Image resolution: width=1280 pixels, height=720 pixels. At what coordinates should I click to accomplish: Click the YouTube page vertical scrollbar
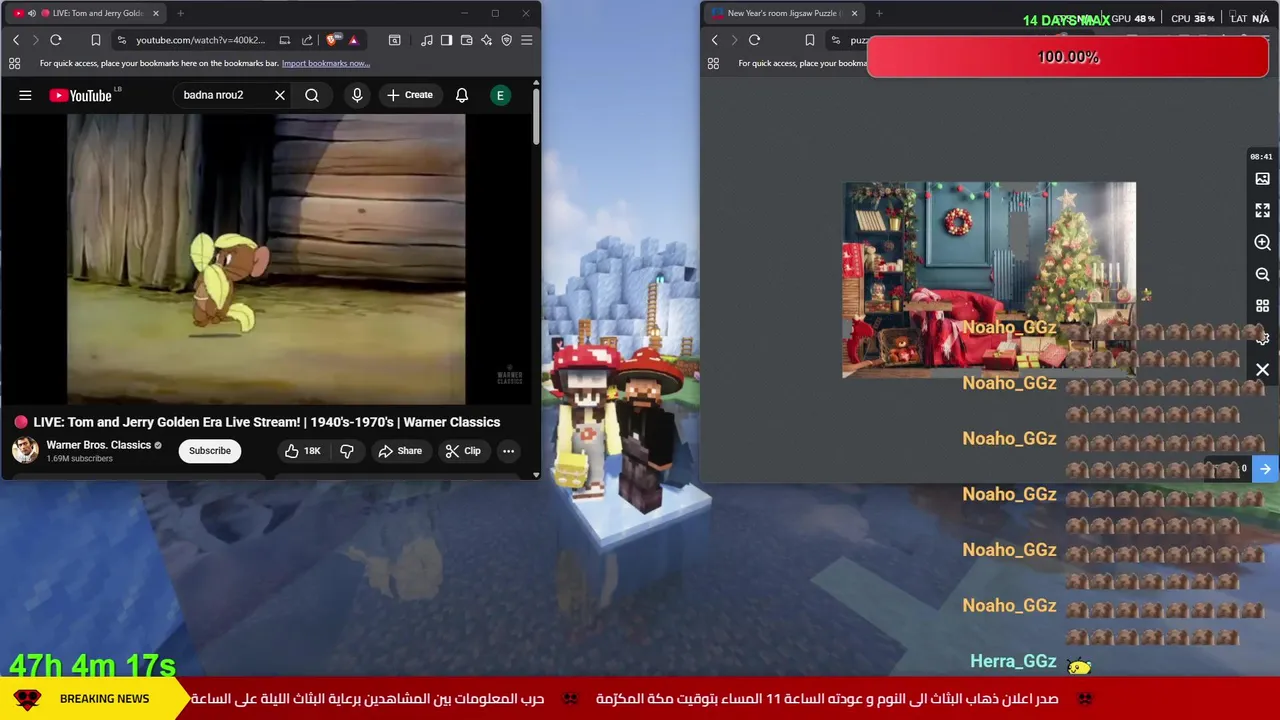[x=536, y=115]
